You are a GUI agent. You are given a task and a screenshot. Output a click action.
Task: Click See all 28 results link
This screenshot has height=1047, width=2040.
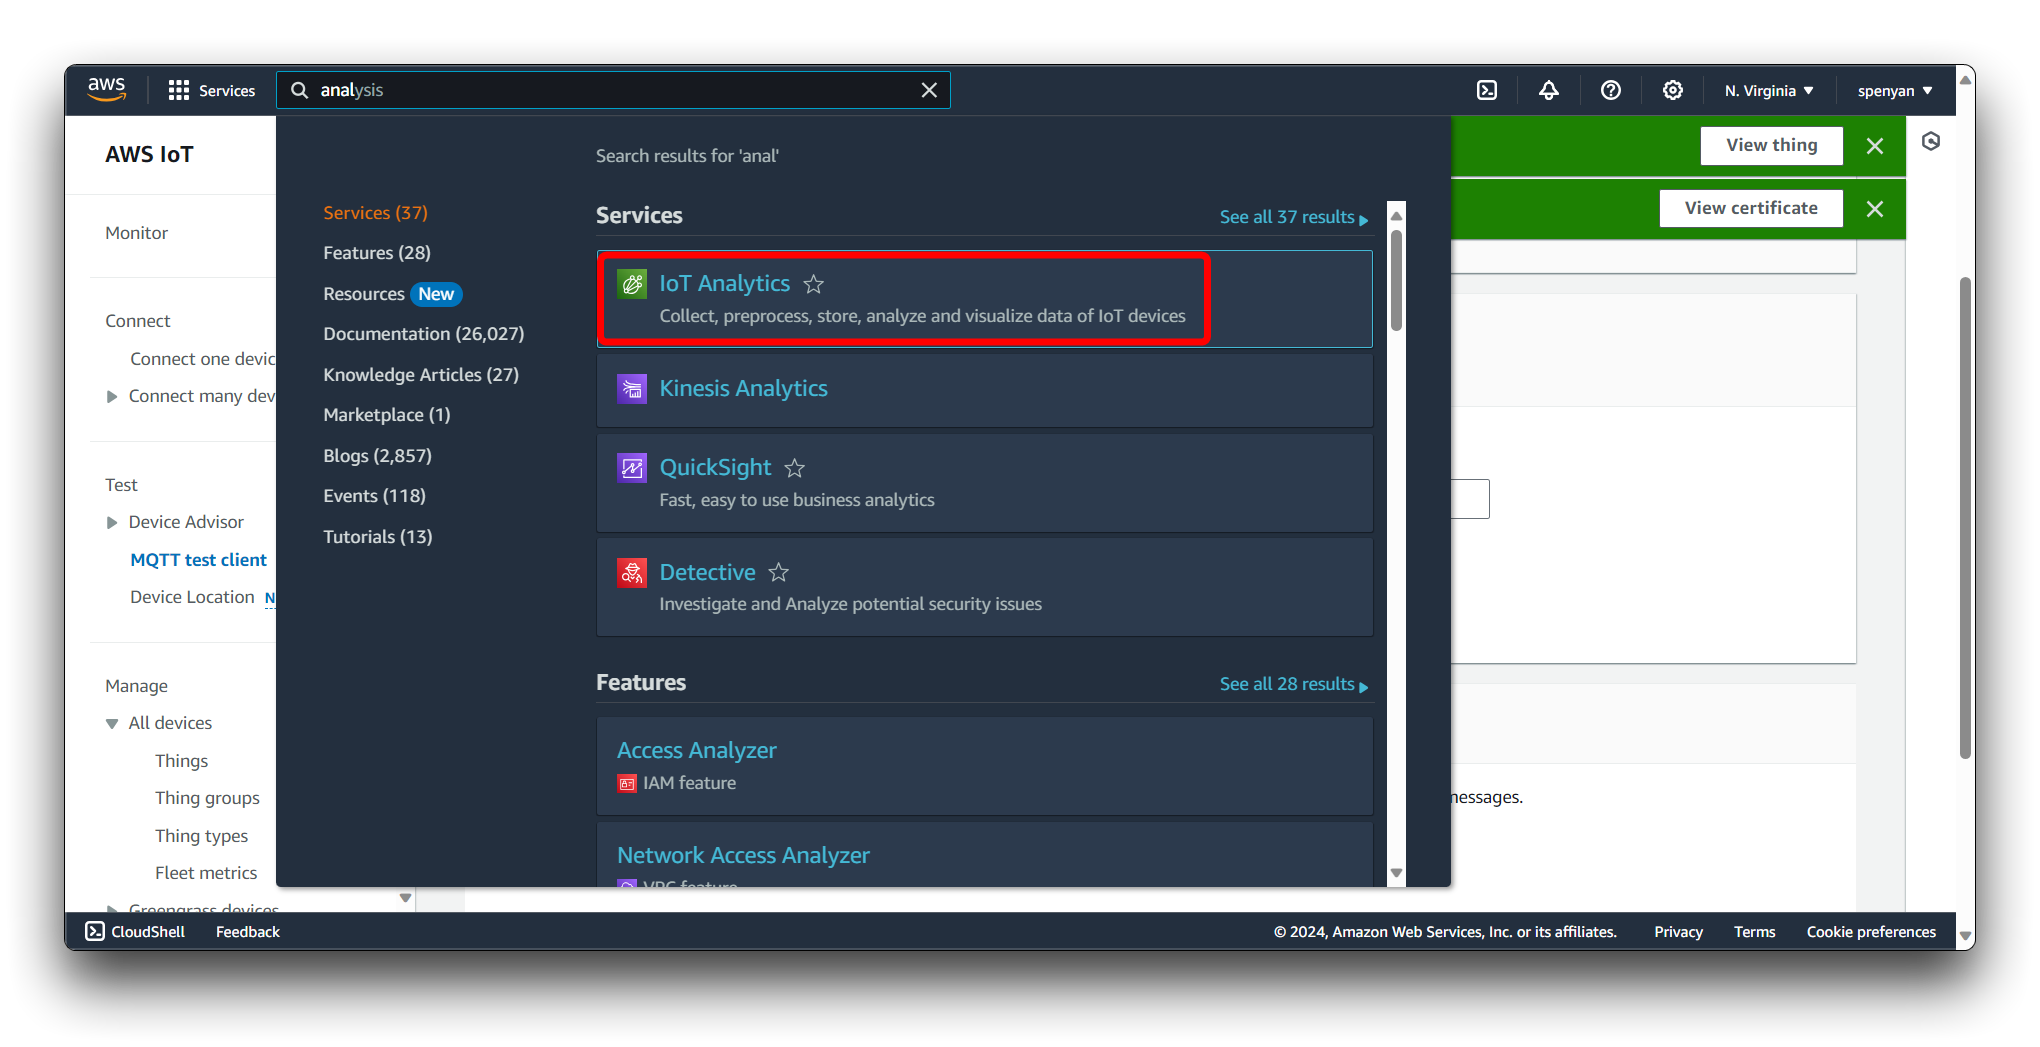(x=1293, y=684)
